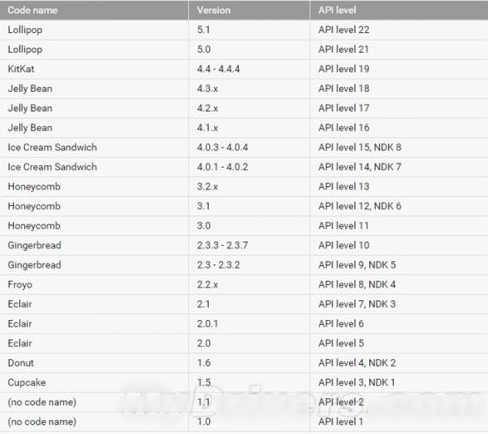Click the Donut code name cell
This screenshot has width=488, height=434.
[94, 363]
